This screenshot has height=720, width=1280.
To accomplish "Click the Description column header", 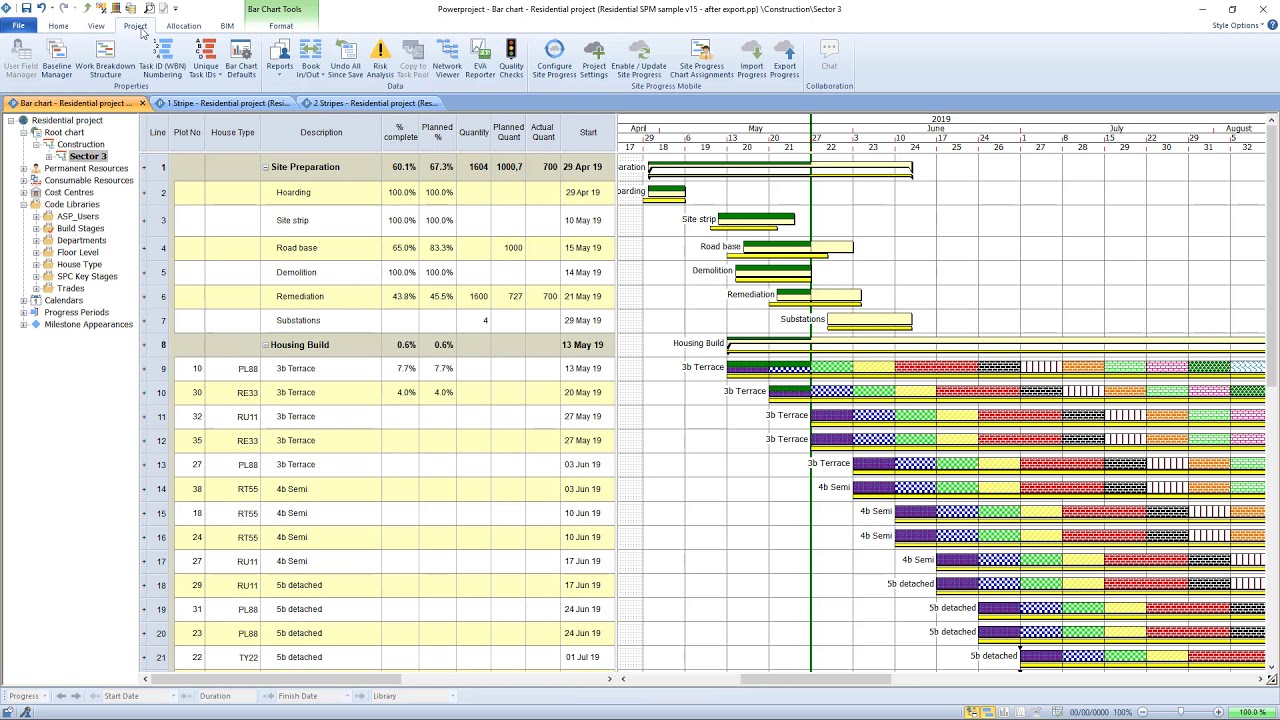I will [x=321, y=132].
